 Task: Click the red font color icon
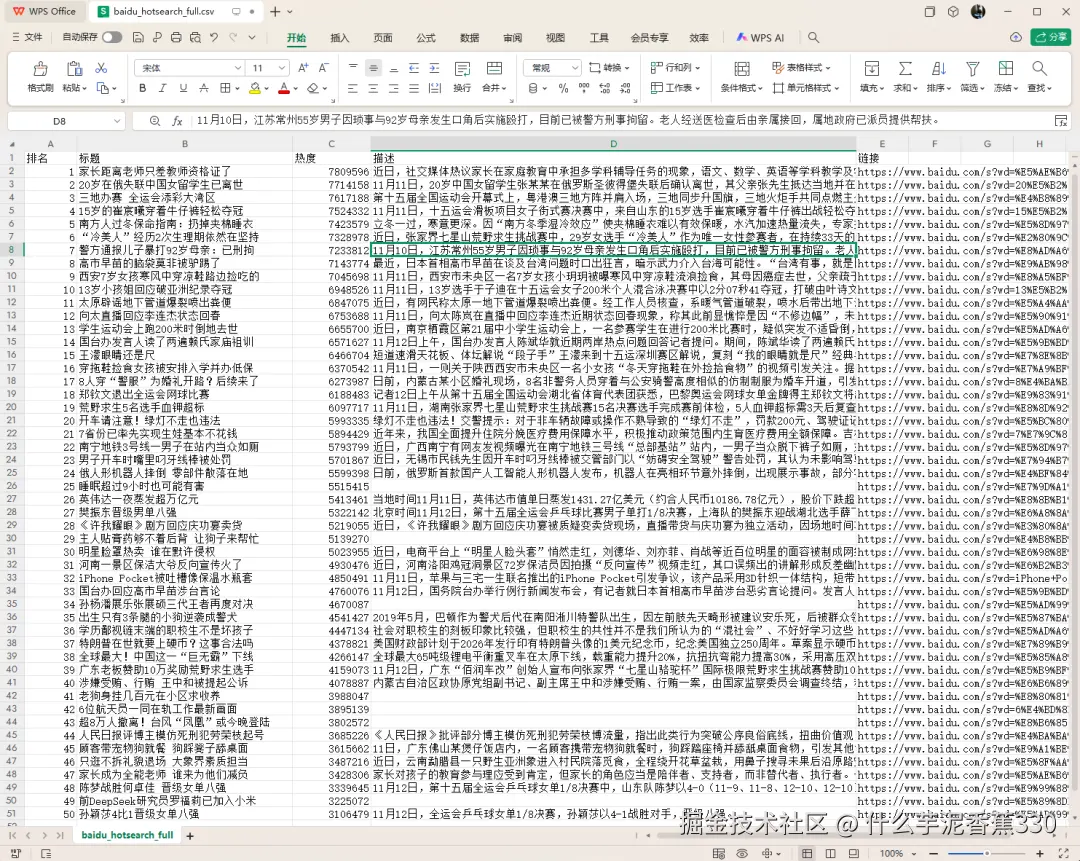click(x=284, y=88)
